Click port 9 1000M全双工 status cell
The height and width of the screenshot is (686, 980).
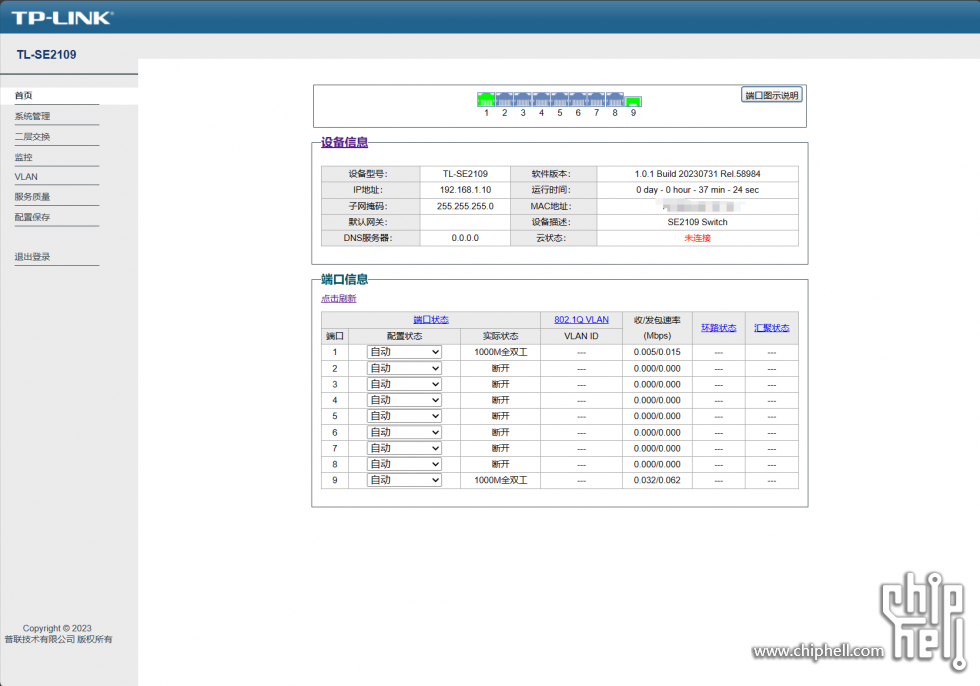coord(501,480)
